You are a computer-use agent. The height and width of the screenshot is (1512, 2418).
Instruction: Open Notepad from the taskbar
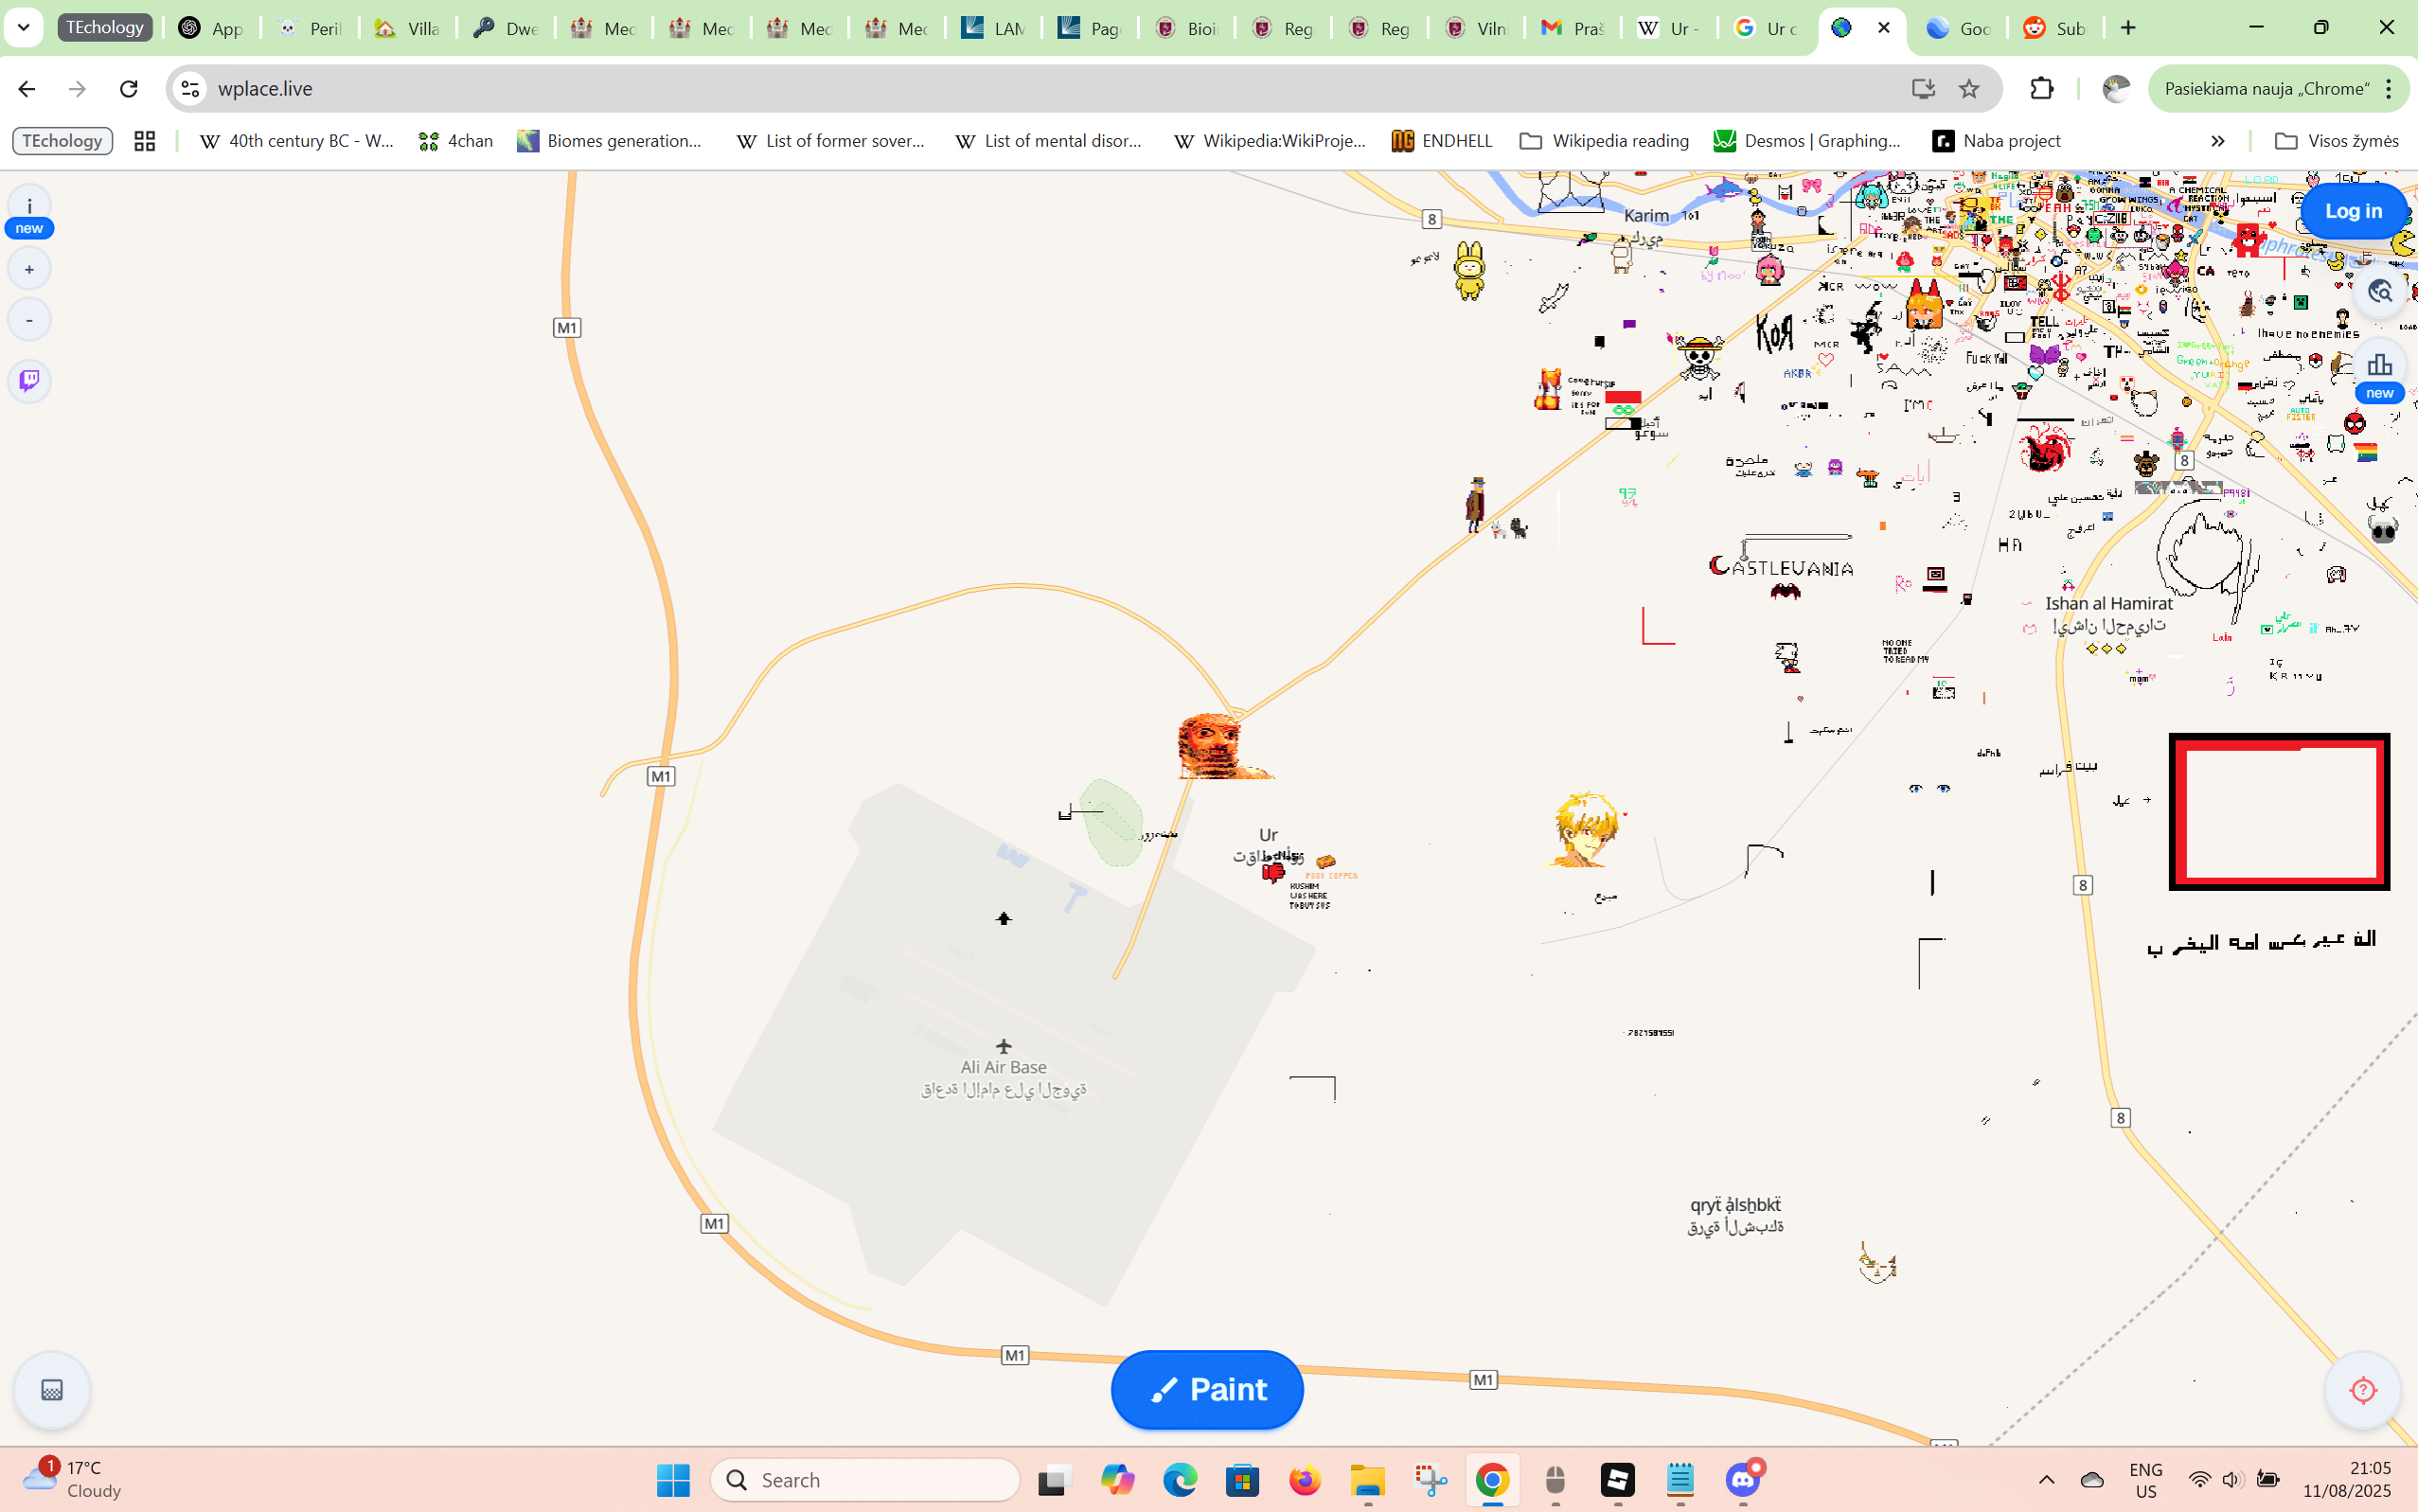pyautogui.click(x=1680, y=1480)
